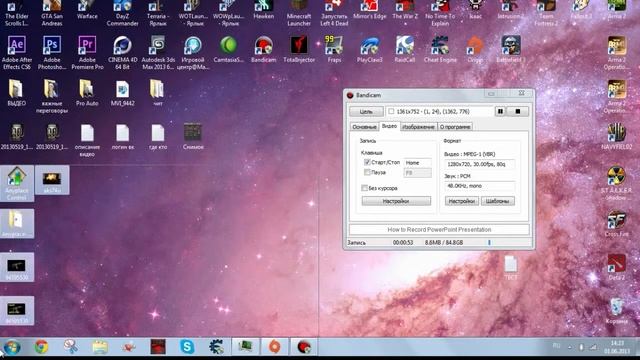This screenshot has width=640, height=360.
Task: Uncheck the Старт/Стоп hotkey checkbox
Action: (367, 162)
